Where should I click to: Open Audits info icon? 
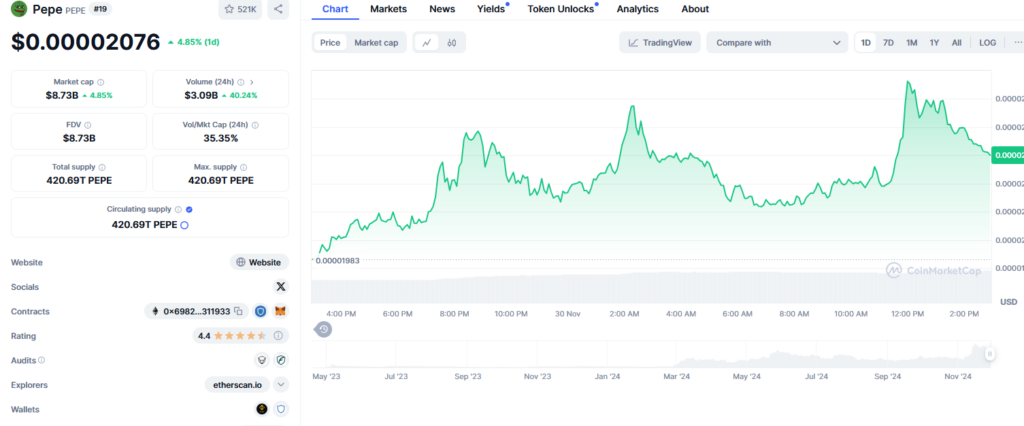point(42,360)
